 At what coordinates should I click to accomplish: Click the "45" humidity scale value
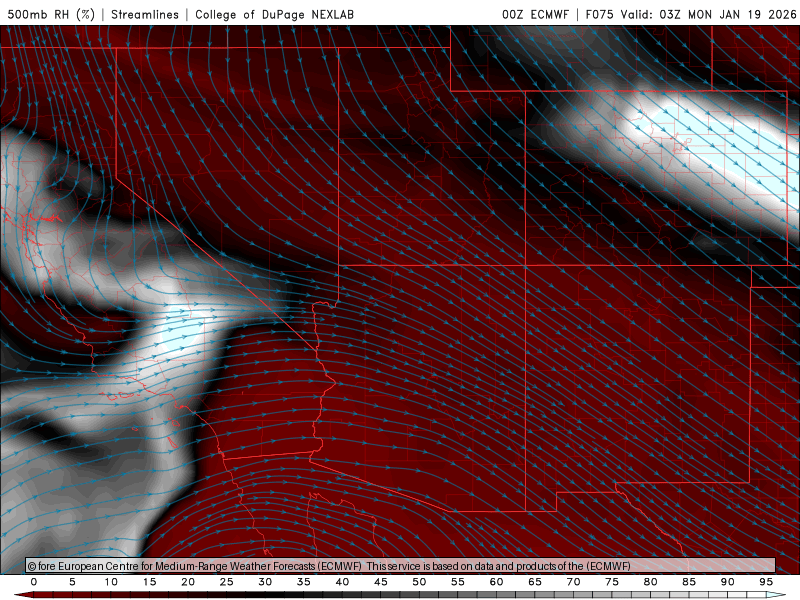381,582
